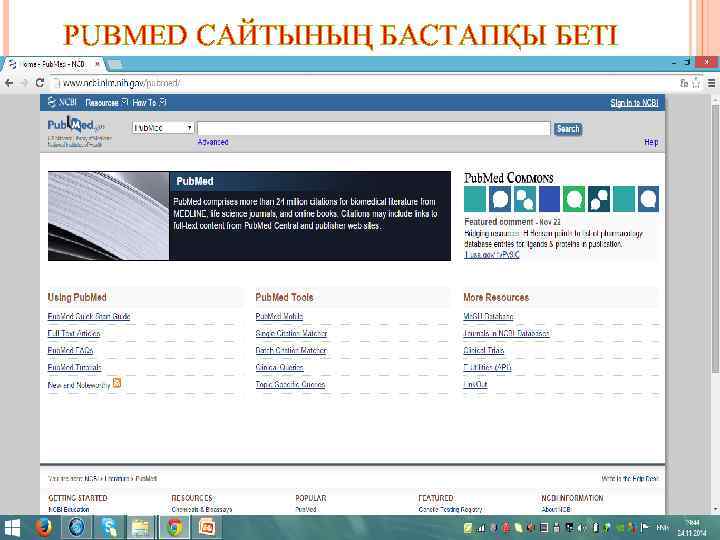Click Literature in the breadcrumb trail
This screenshot has width=720, height=540.
(x=117, y=478)
